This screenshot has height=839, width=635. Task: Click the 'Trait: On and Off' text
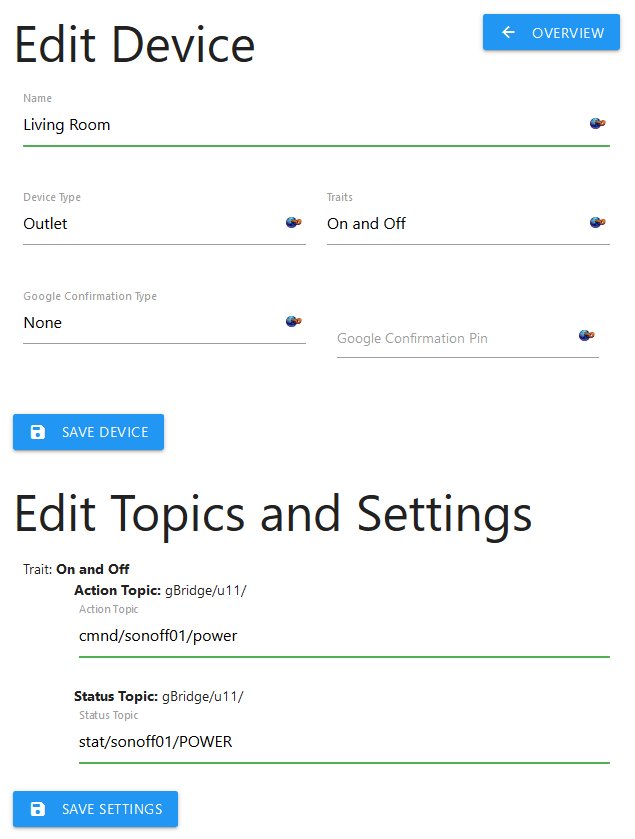click(x=76, y=569)
